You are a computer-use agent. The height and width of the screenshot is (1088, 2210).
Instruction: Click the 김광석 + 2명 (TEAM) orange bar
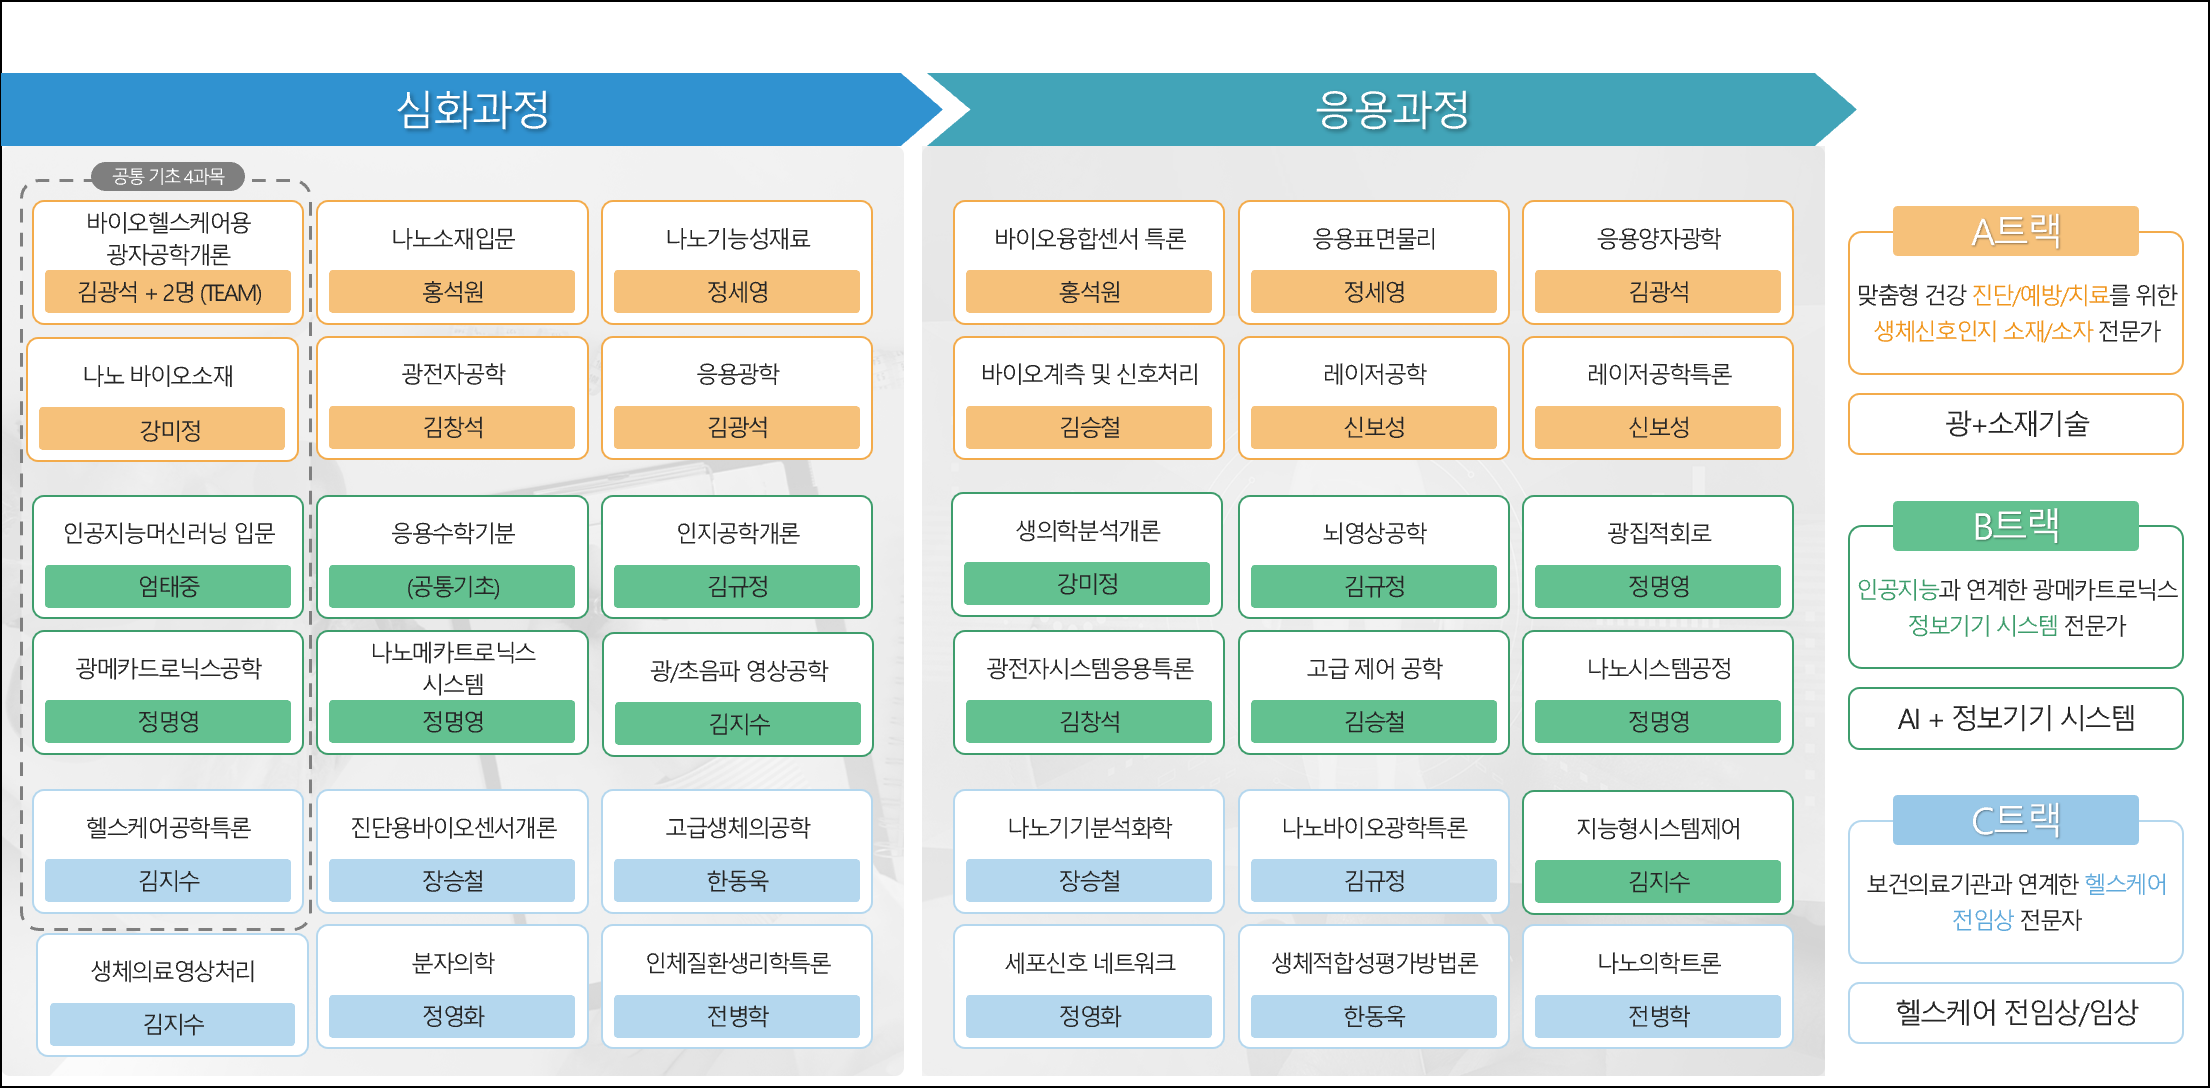tap(168, 292)
